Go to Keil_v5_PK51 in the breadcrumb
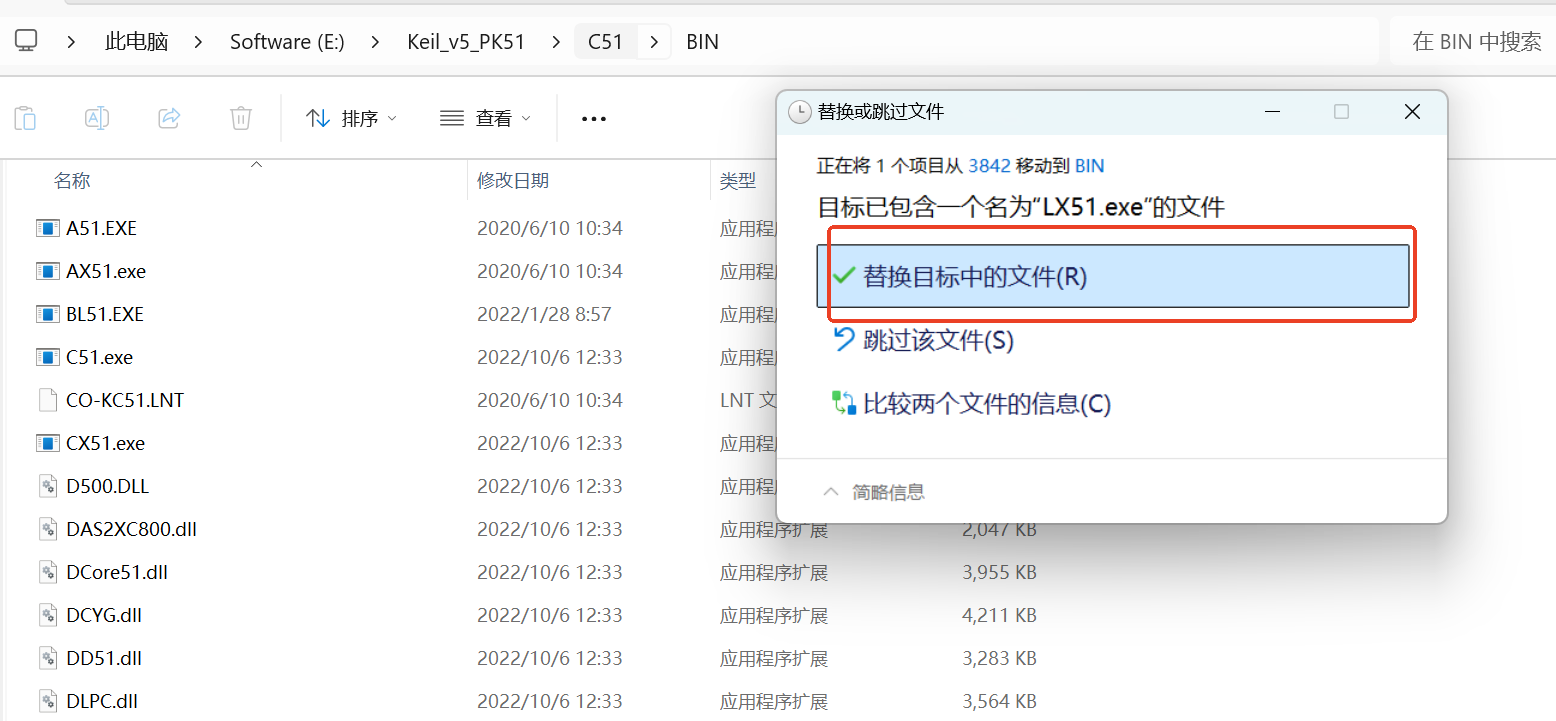Viewport: 1556px width, 721px height. (x=466, y=42)
